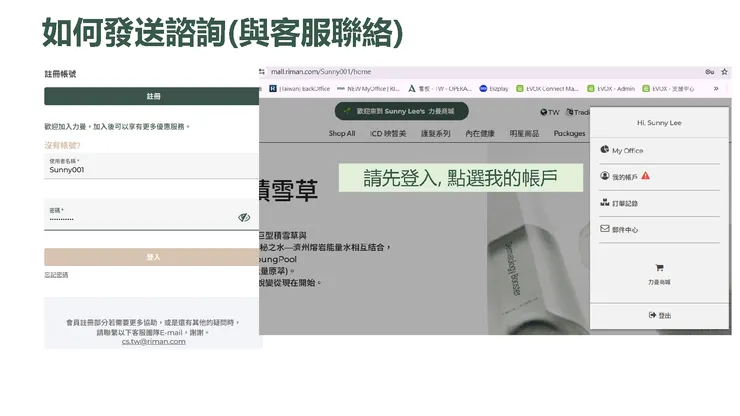Viewport: 740px width, 416px height.
Task: Click the 登入 login button
Action: (151, 257)
